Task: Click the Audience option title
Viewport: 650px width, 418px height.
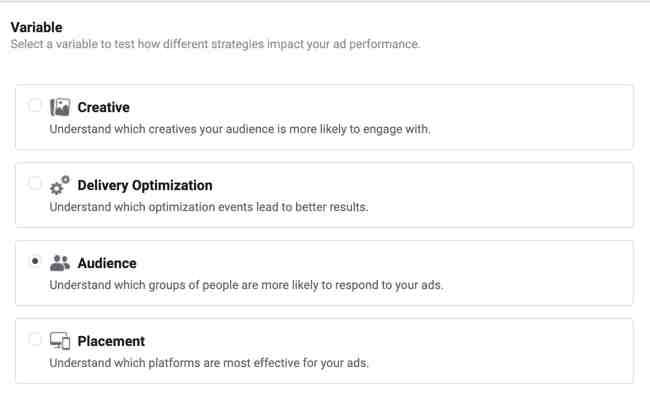Action: point(107,263)
